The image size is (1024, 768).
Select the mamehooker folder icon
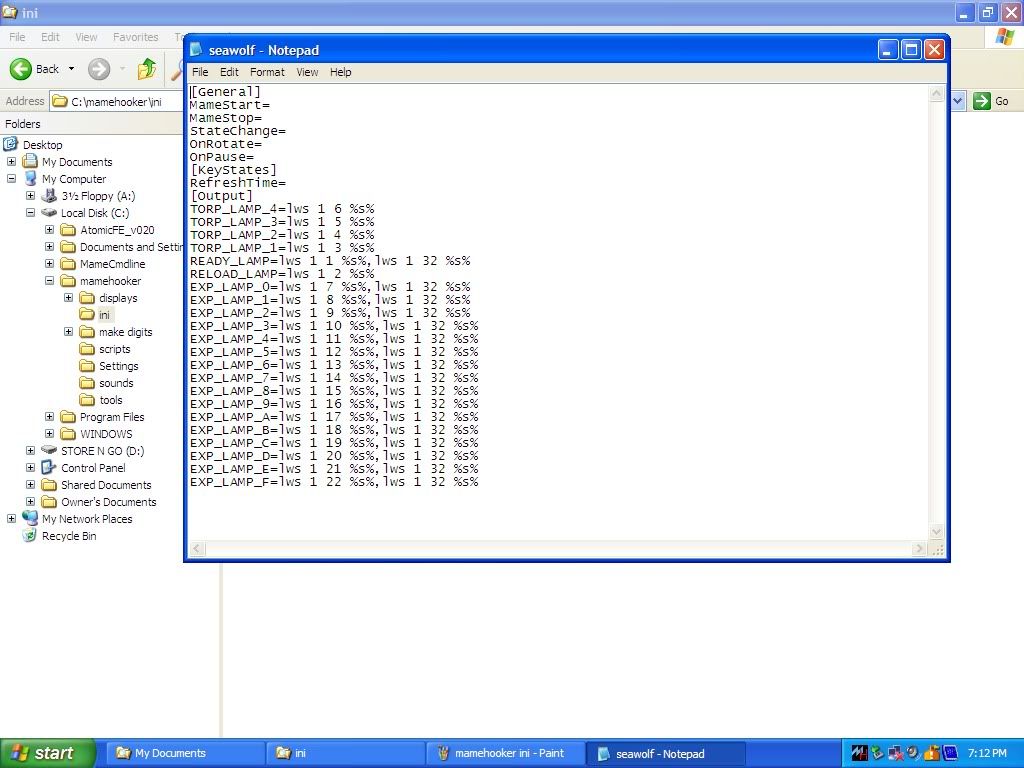pos(68,280)
